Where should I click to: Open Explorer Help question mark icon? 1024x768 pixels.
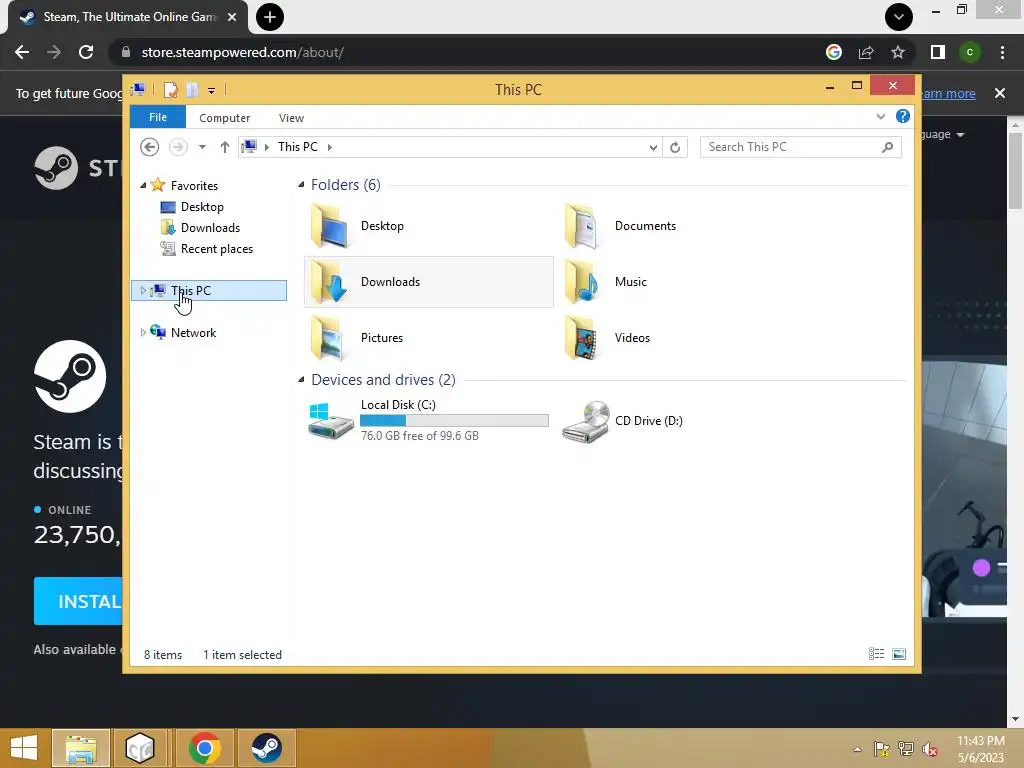click(903, 116)
